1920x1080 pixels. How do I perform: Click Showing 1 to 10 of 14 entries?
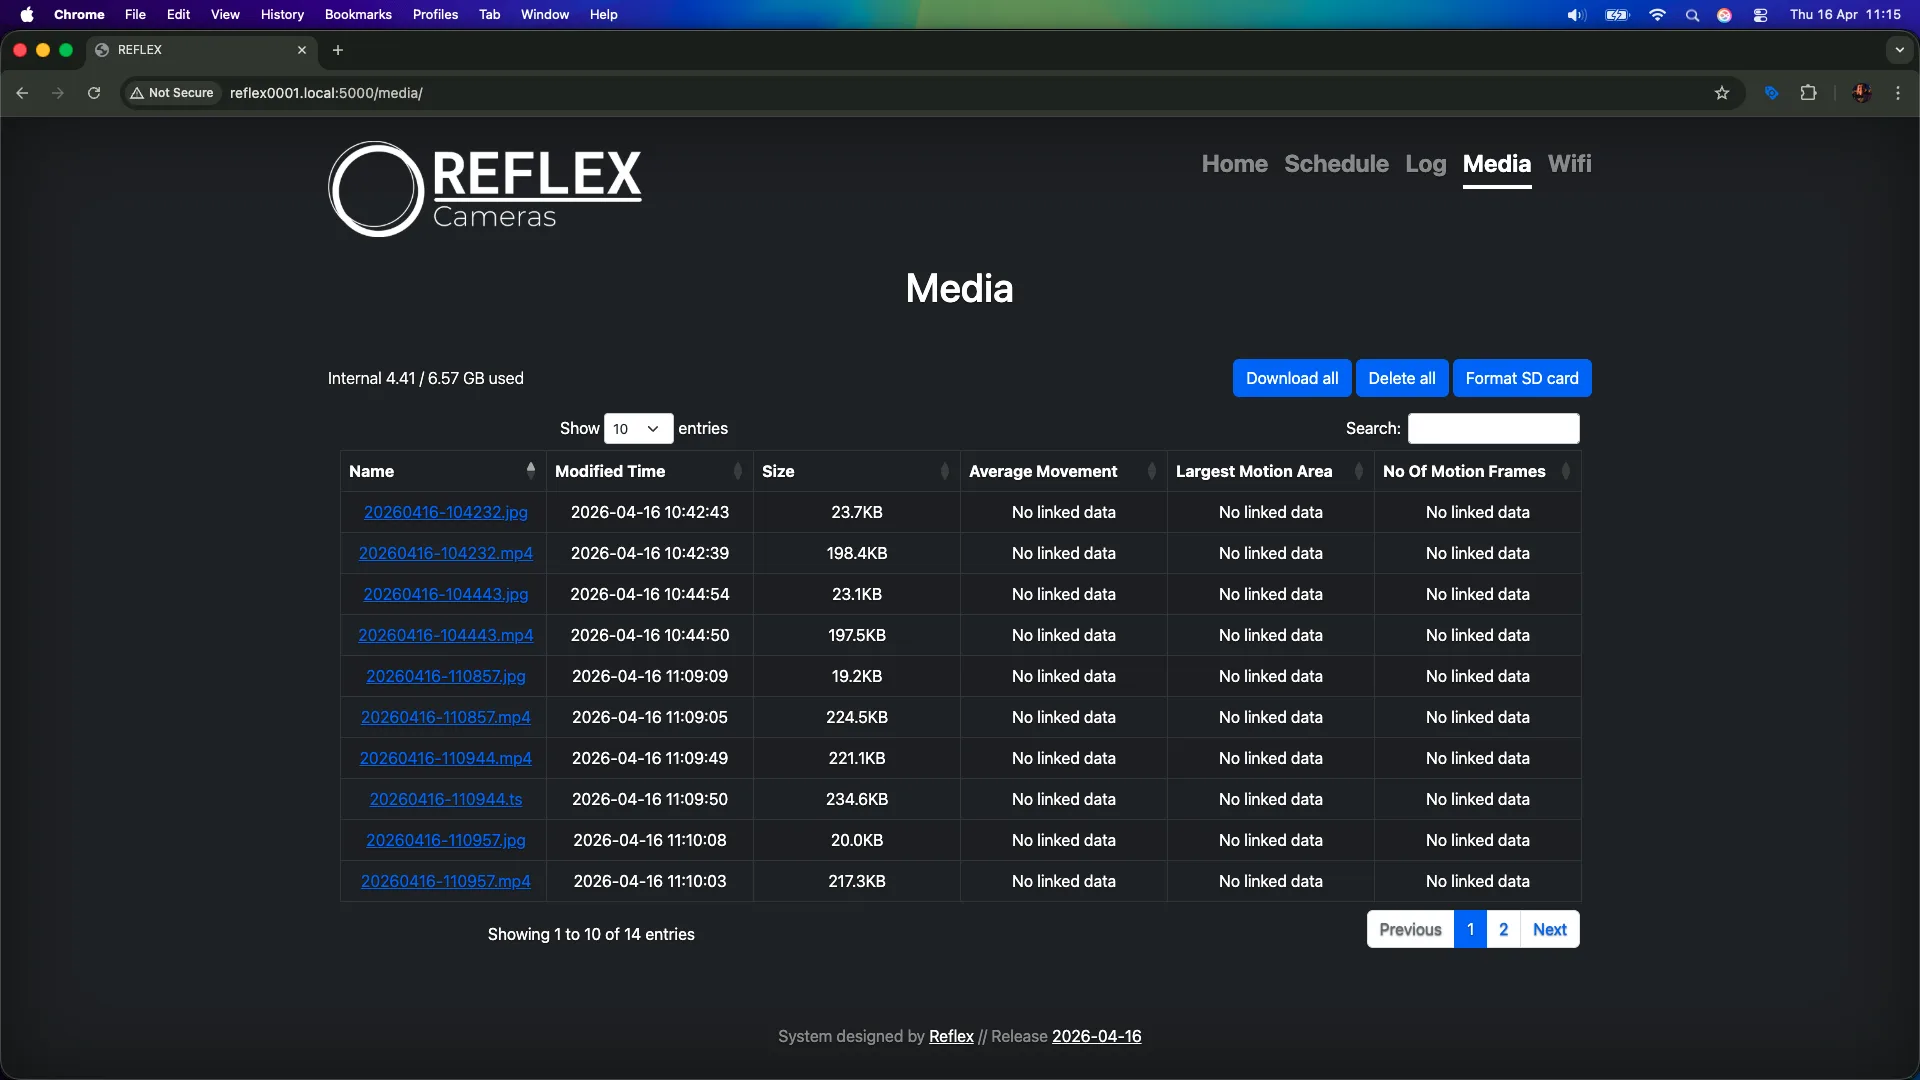[x=591, y=934]
